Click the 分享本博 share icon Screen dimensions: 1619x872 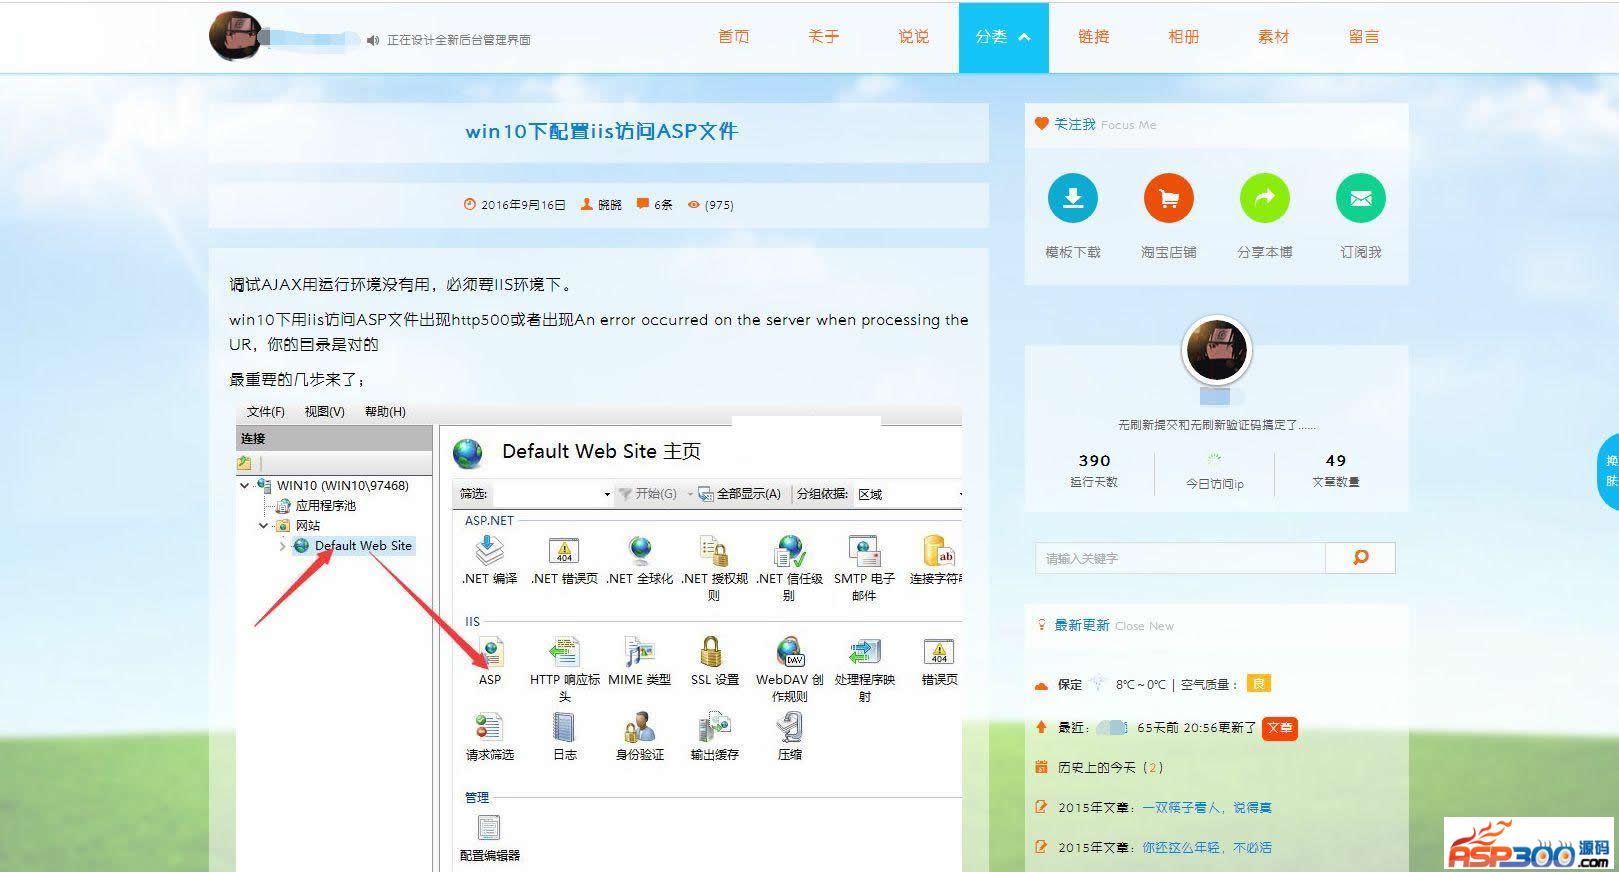pos(1264,198)
